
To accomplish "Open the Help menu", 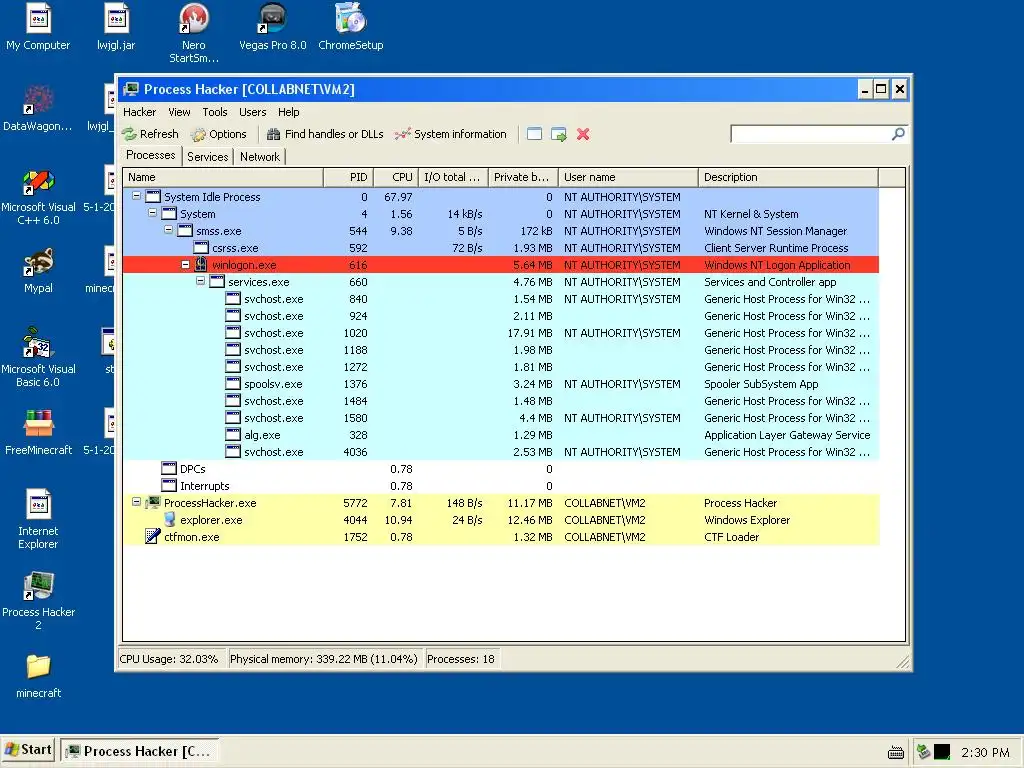I will coord(289,112).
